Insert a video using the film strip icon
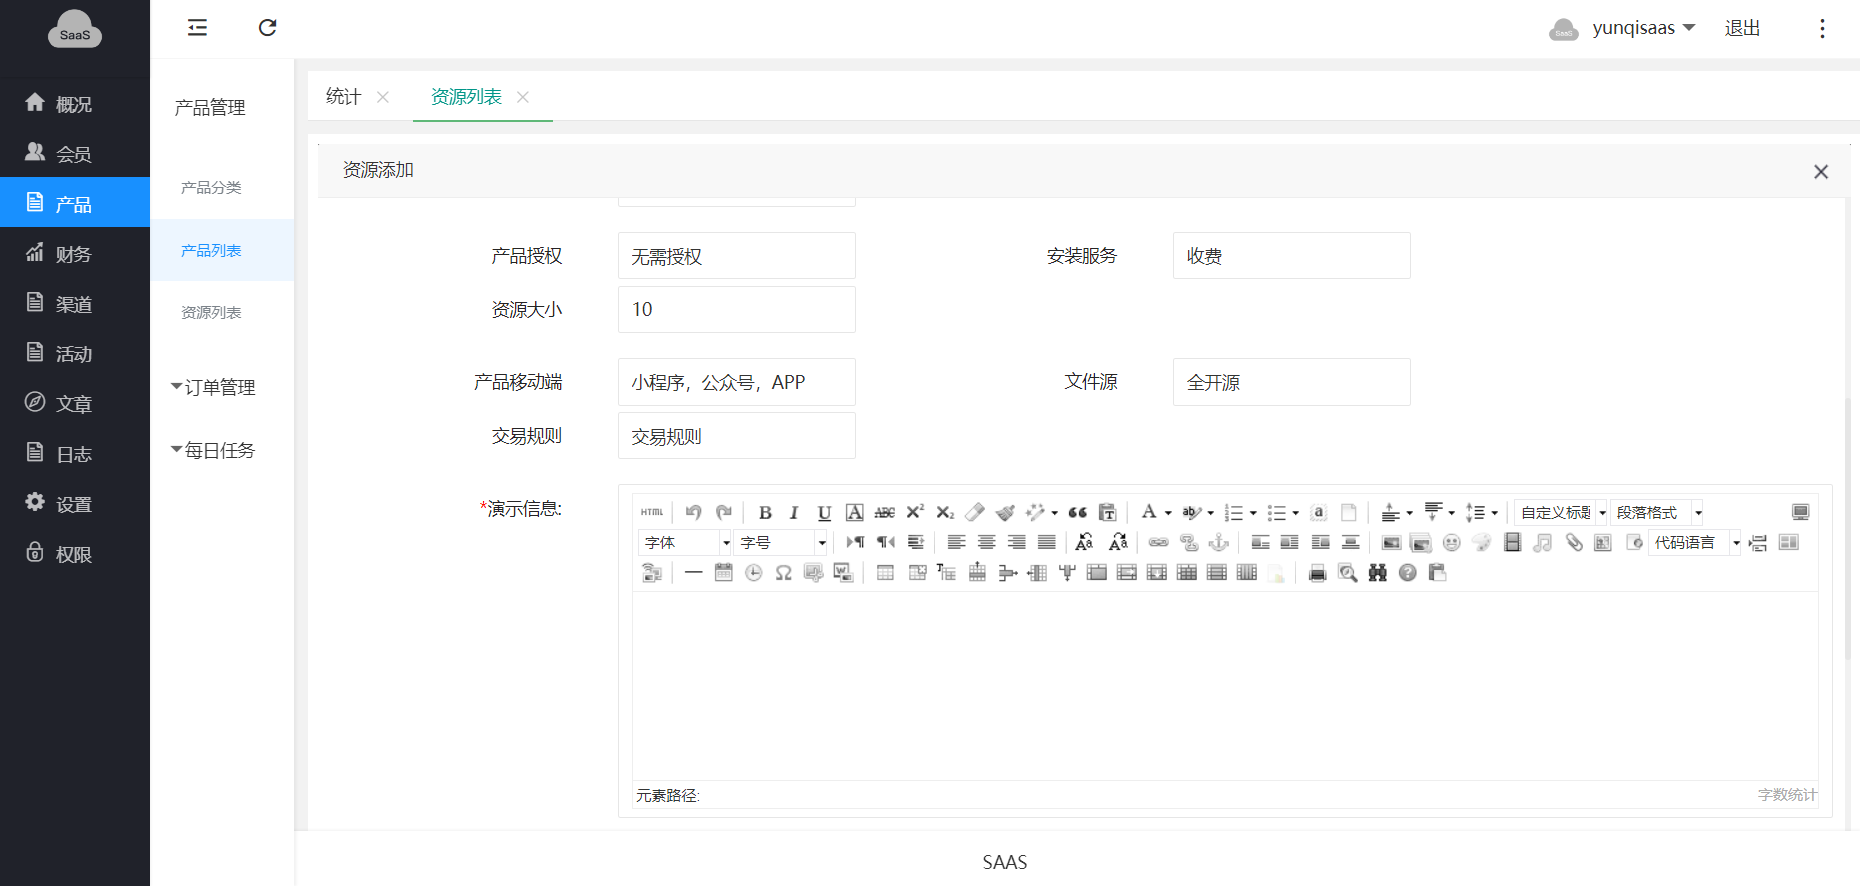Image resolution: width=1865 pixels, height=886 pixels. 1512,543
